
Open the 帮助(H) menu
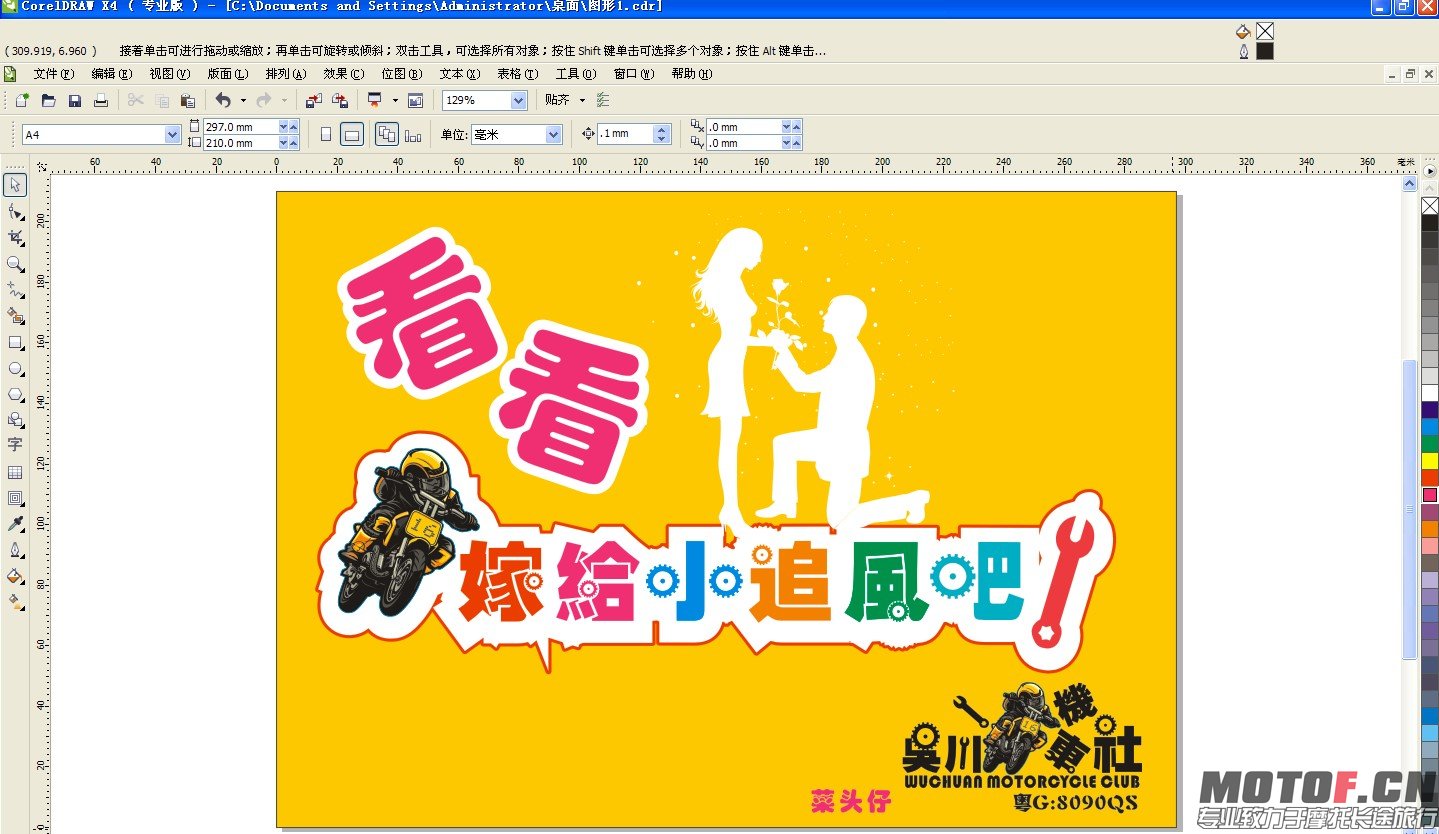[x=692, y=74]
